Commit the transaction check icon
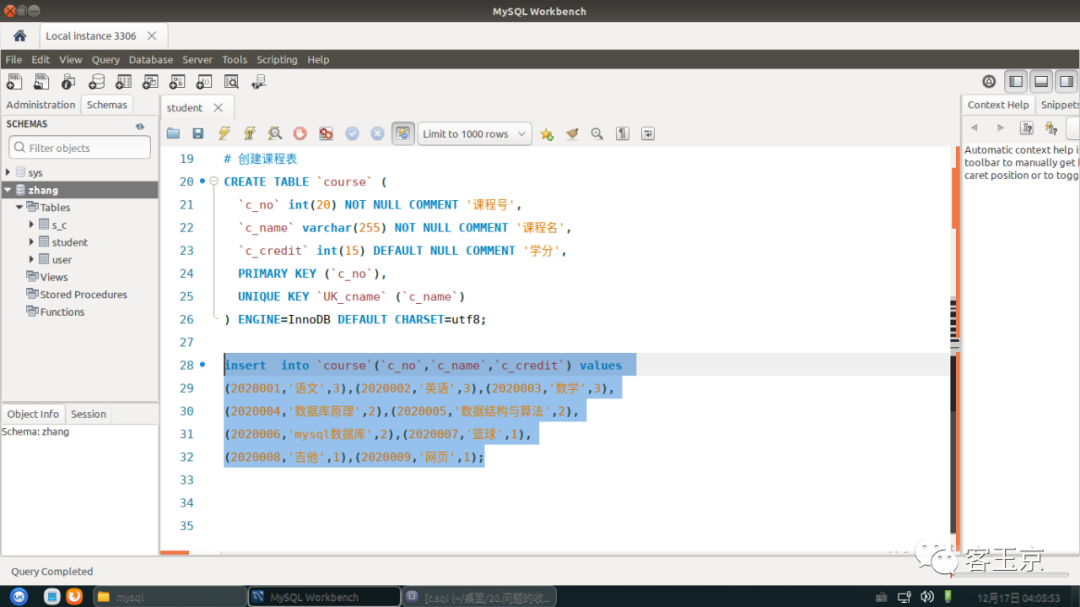1080x607 pixels. pos(352,134)
